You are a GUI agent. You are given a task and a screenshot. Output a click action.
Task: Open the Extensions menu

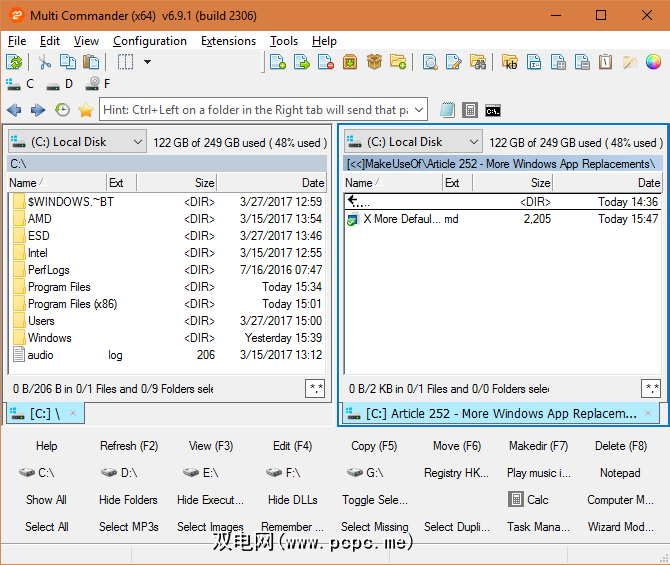point(228,41)
